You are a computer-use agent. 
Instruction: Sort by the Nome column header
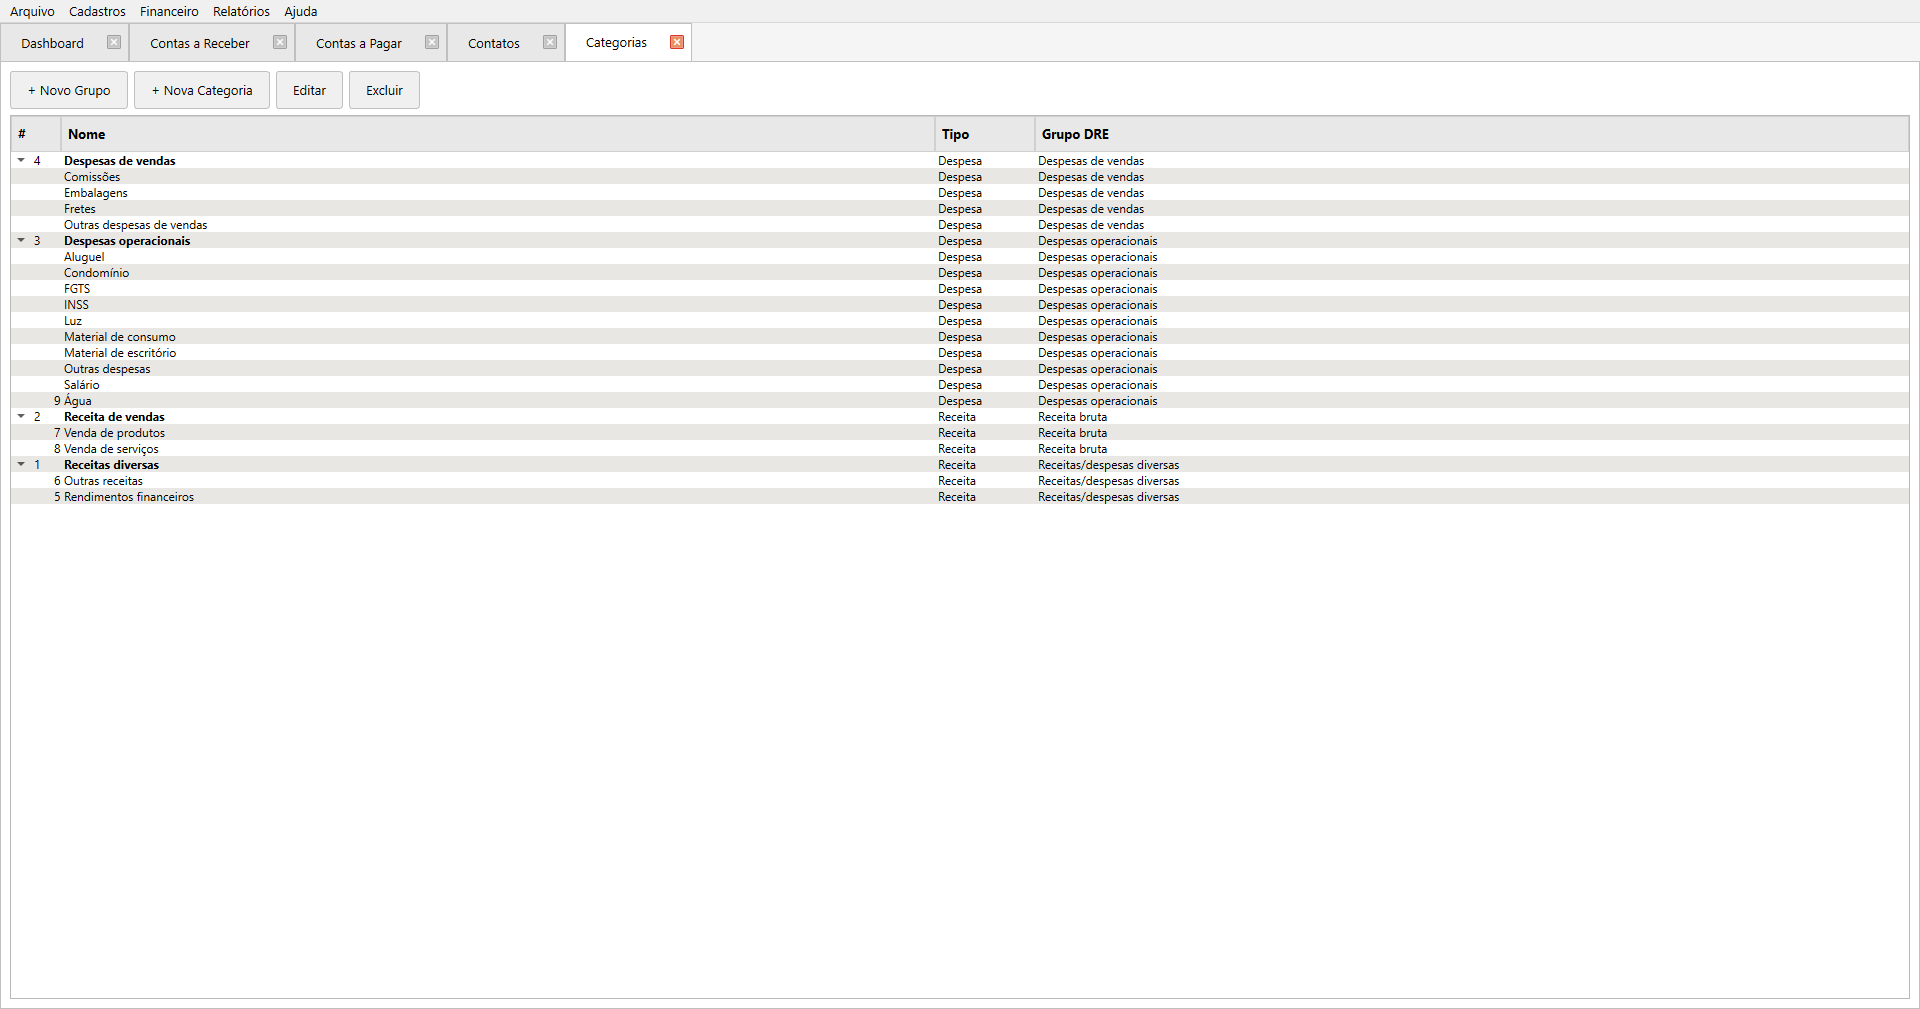tap(497, 134)
